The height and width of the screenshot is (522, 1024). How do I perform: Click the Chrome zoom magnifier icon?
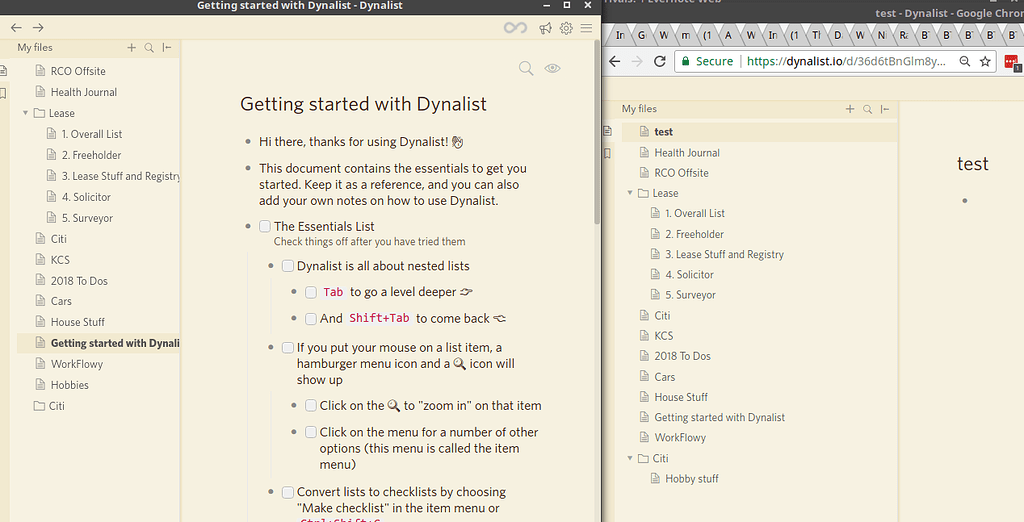[965, 61]
